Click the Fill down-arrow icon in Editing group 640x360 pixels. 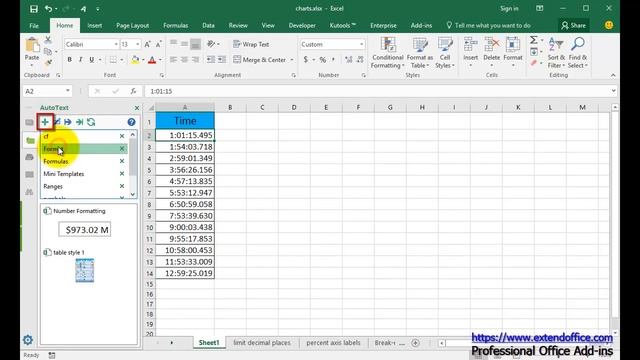533,52
